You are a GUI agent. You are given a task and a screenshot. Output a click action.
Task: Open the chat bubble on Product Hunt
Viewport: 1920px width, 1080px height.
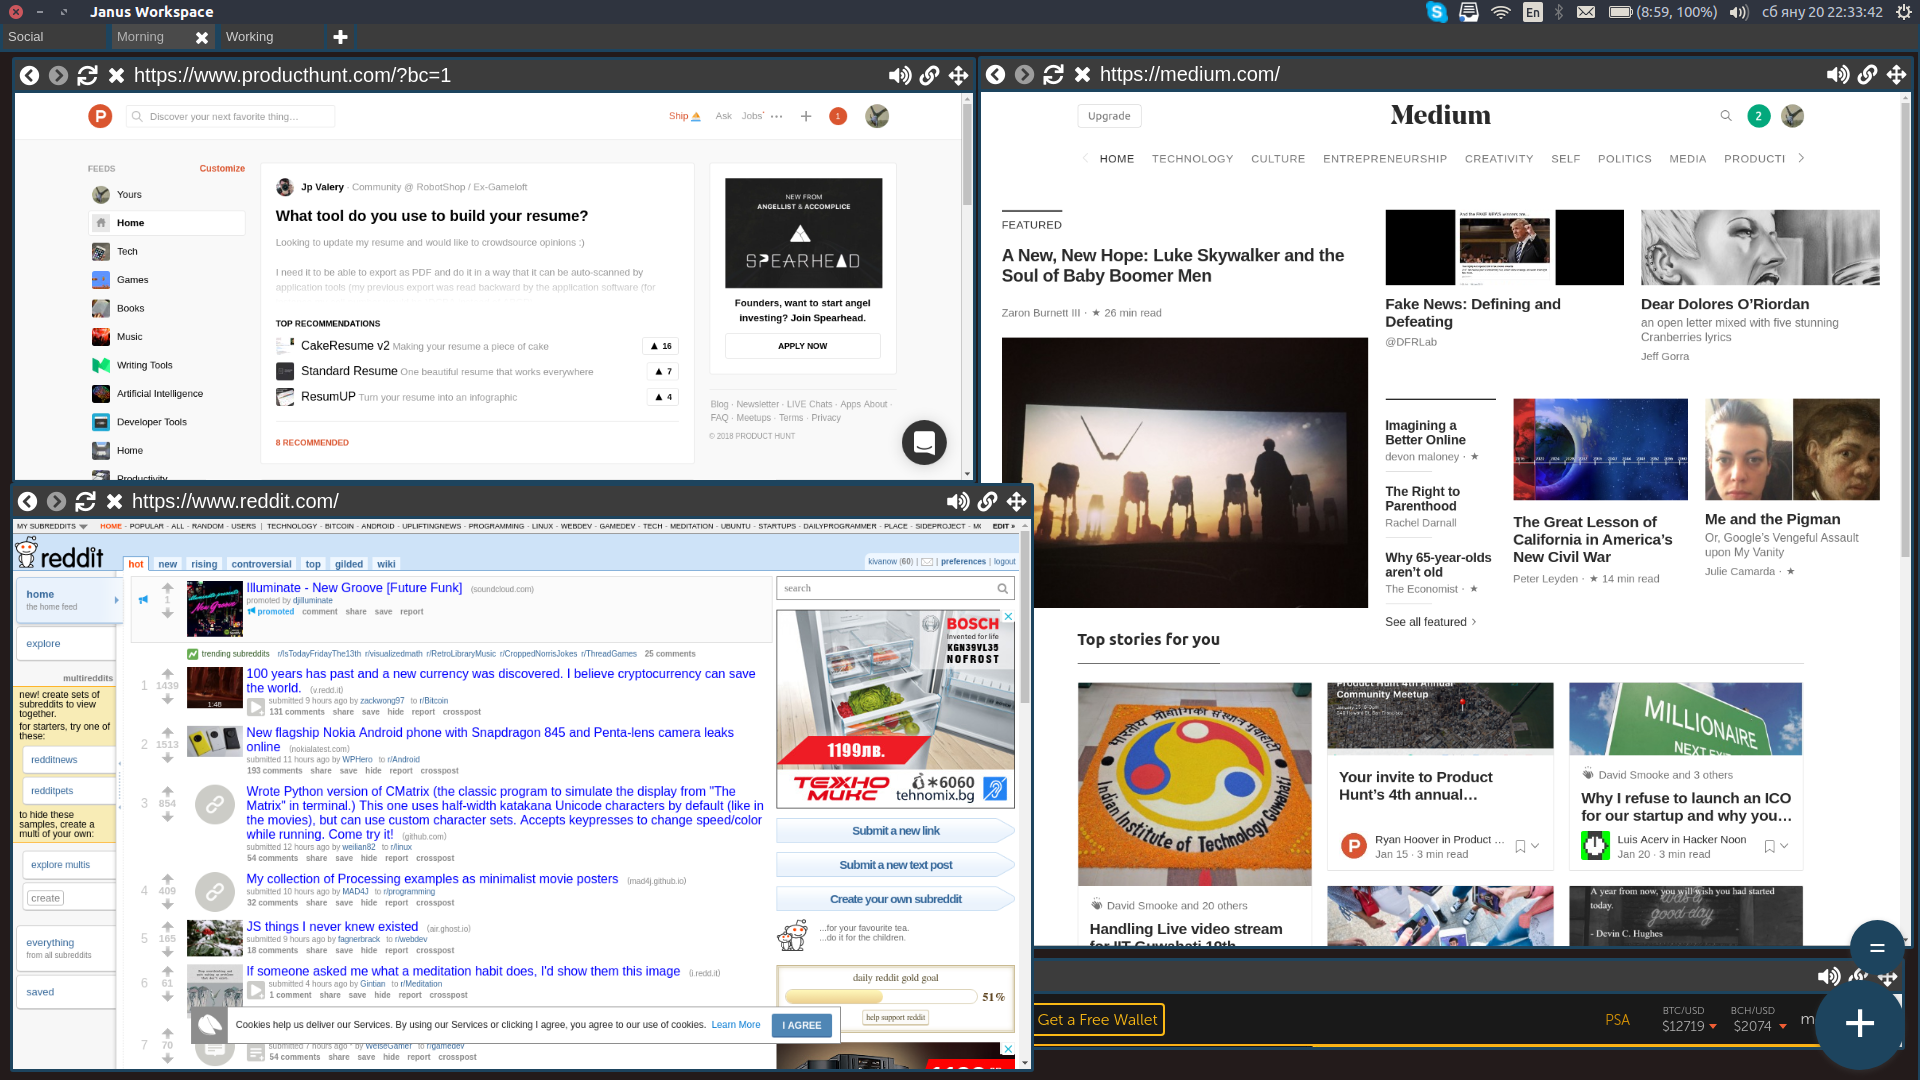[923, 442]
